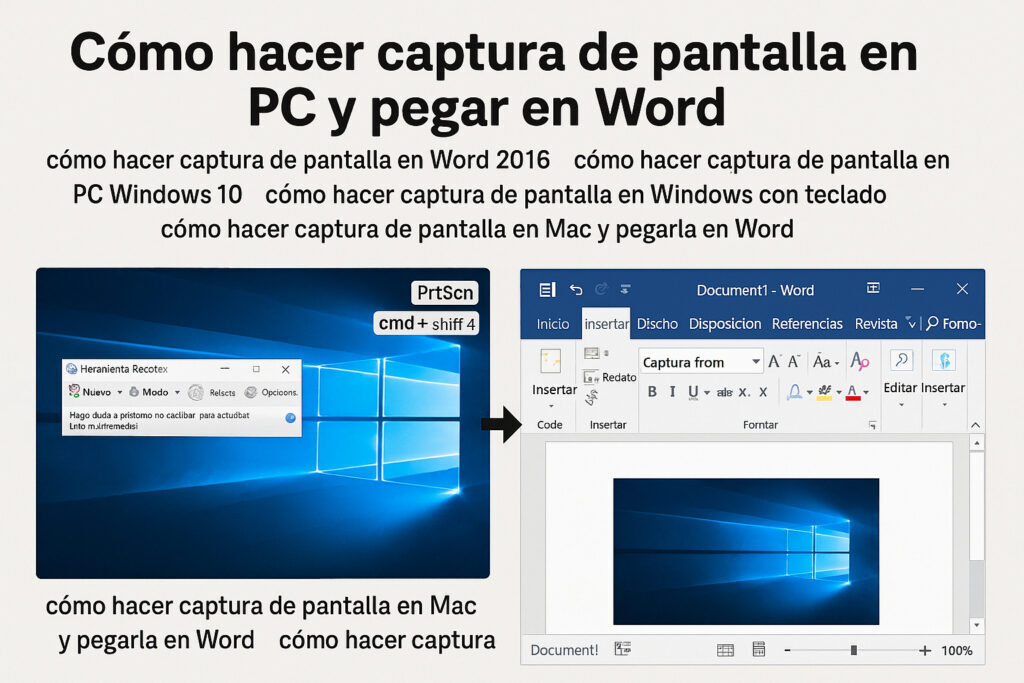Open the Captura from font name dropdown
The width and height of the screenshot is (1024, 683).
[x=756, y=361]
